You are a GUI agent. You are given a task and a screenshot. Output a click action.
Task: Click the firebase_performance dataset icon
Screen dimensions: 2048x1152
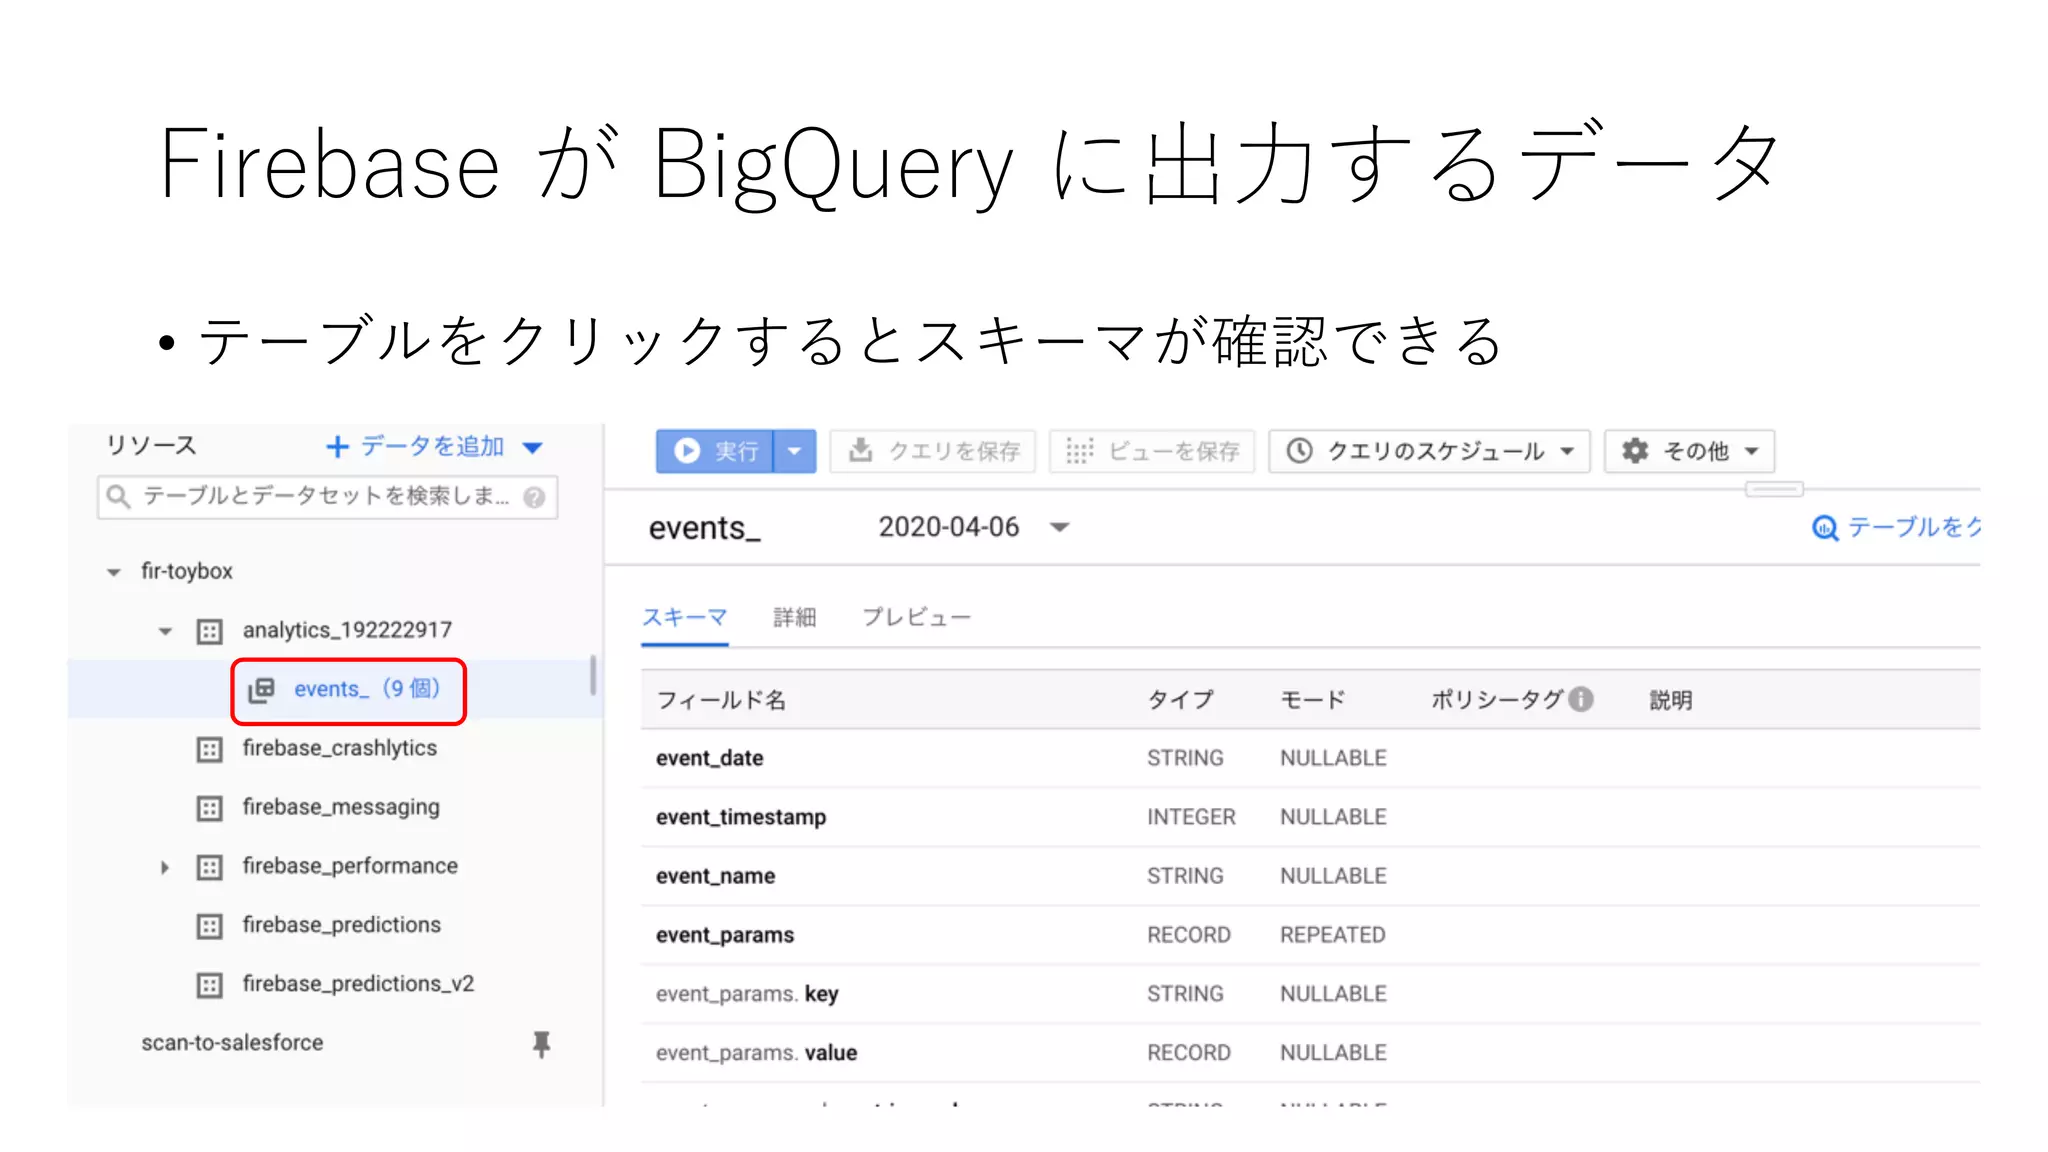click(209, 867)
